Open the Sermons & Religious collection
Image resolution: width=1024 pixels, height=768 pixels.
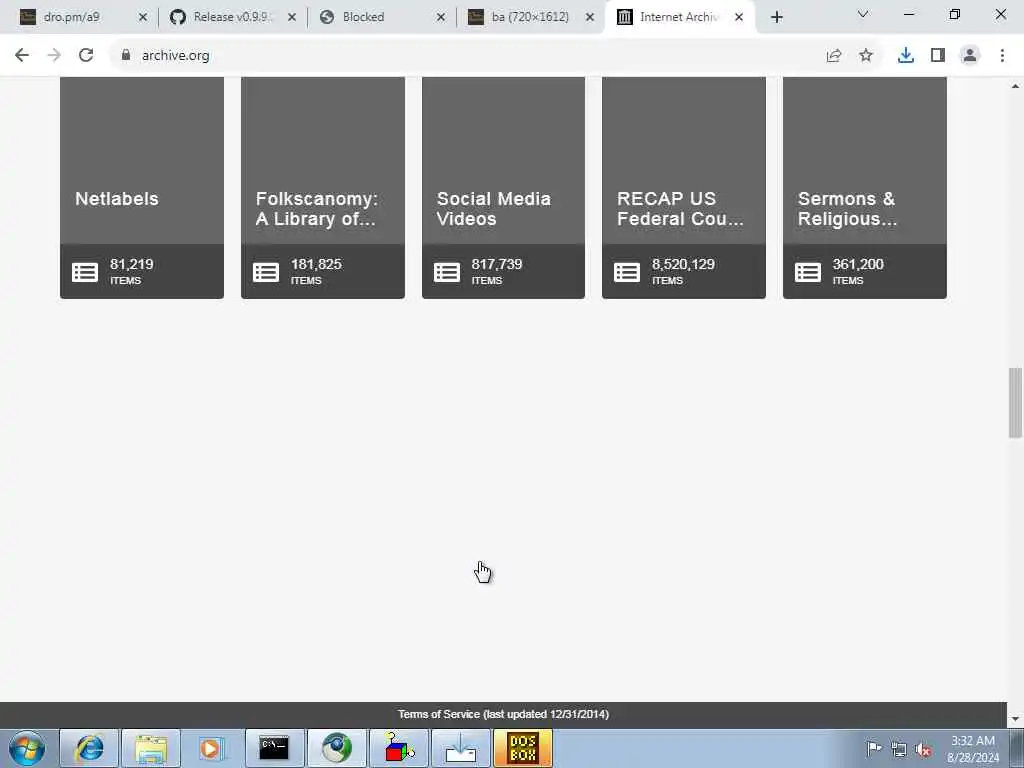click(865, 187)
